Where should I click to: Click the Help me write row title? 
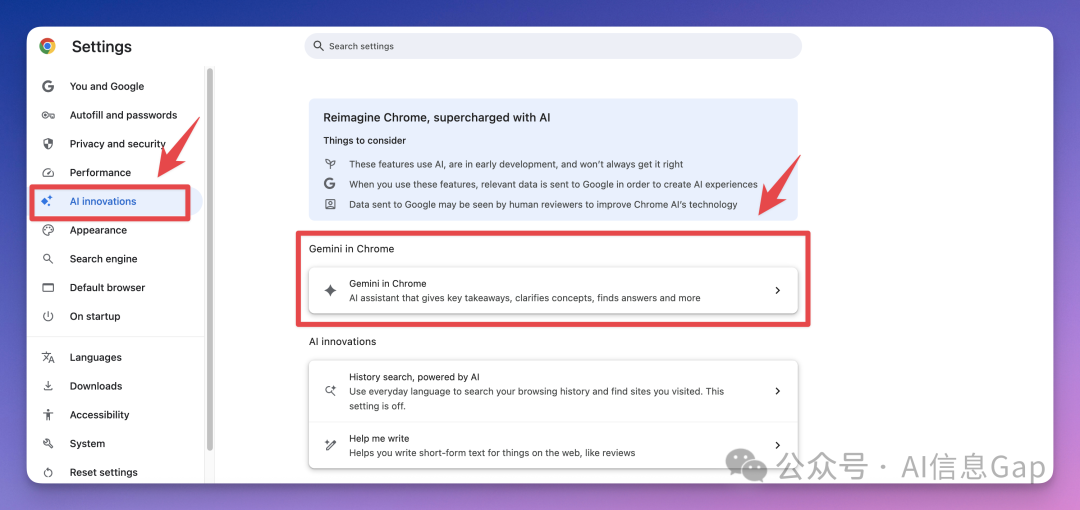[x=380, y=438]
